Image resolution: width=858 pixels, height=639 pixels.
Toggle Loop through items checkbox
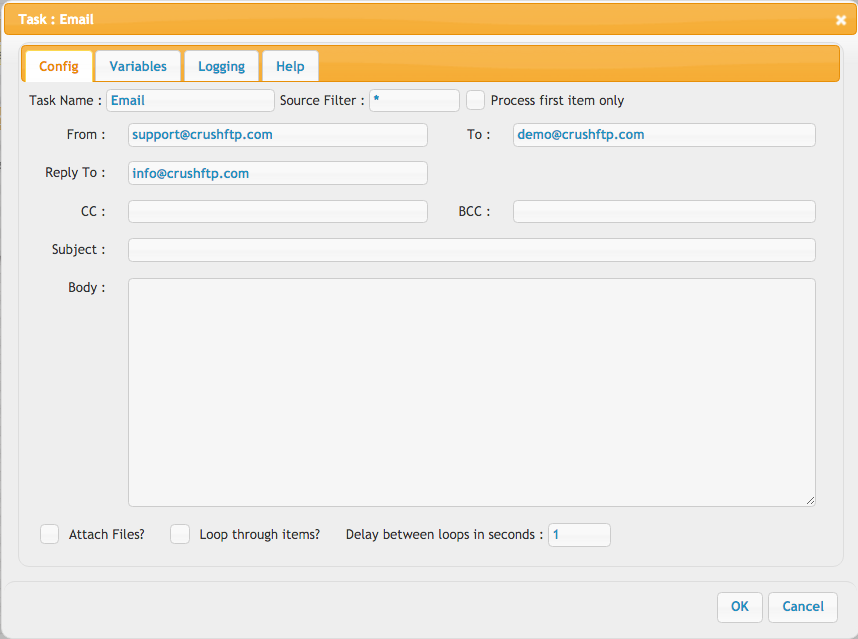click(x=179, y=534)
